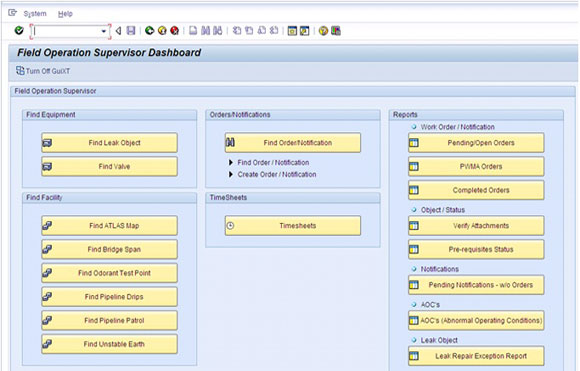The height and width of the screenshot is (371, 580).
Task: Click the Find Pipeline Patrol button
Action: pyautogui.click(x=109, y=320)
